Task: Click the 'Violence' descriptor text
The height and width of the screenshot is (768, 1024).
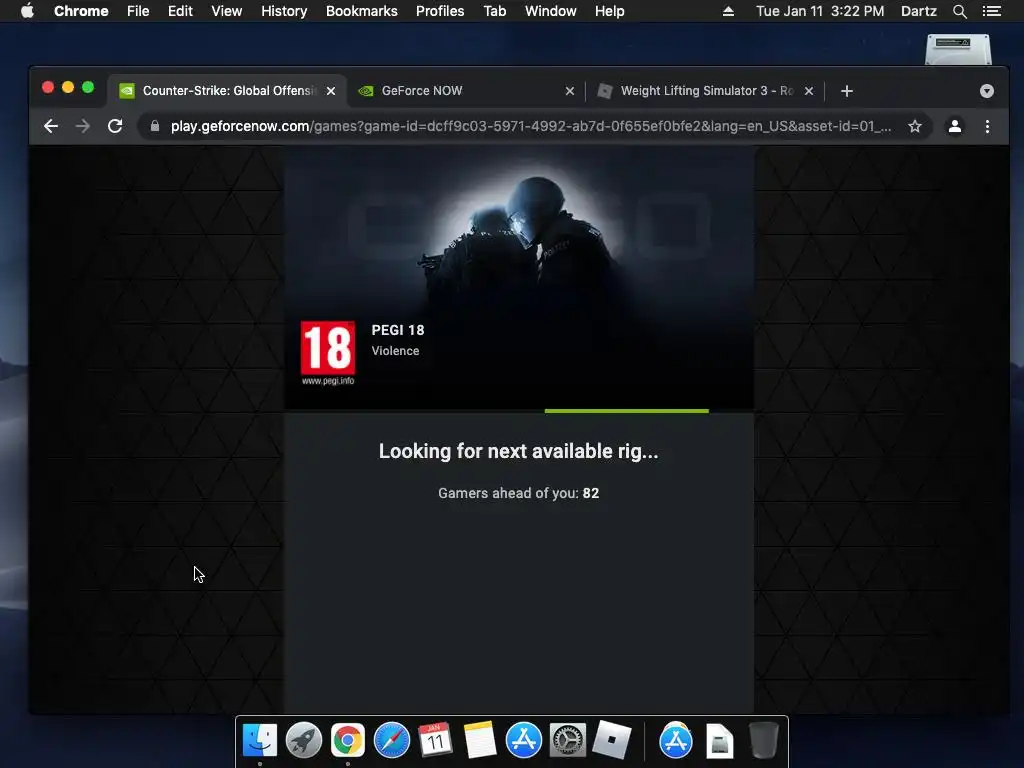Action: (x=395, y=351)
